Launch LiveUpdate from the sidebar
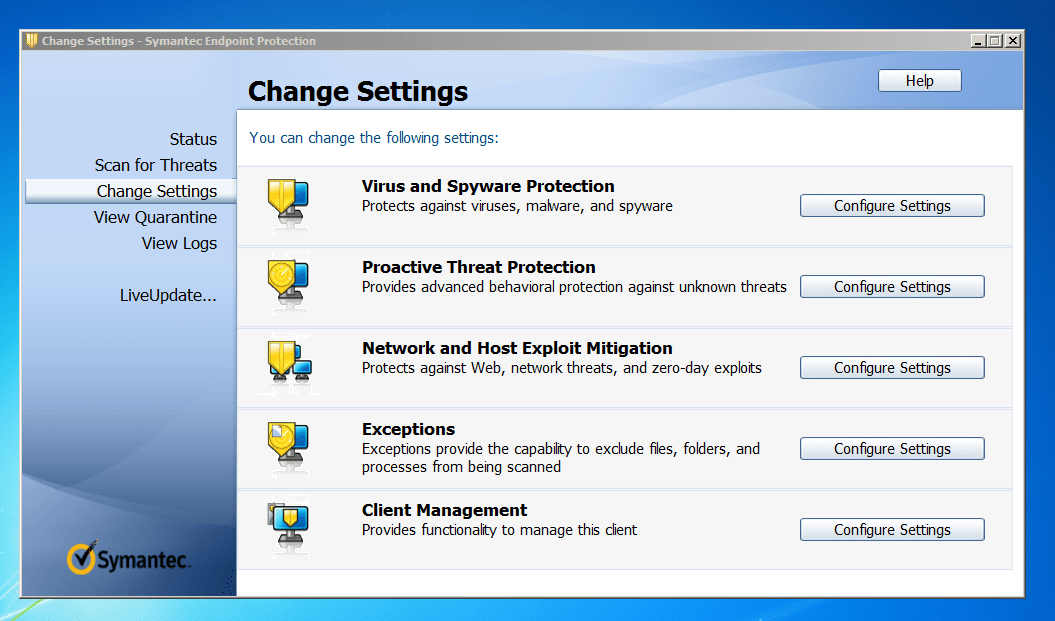Screen dimensions: 1055x621 point(168,295)
